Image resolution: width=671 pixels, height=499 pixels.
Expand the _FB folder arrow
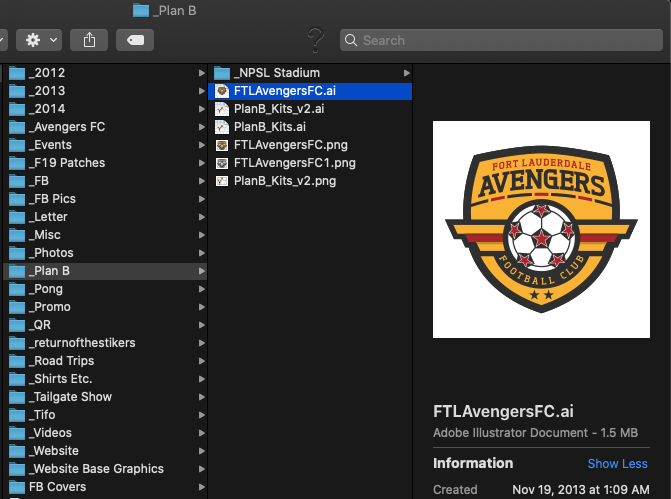click(202, 181)
